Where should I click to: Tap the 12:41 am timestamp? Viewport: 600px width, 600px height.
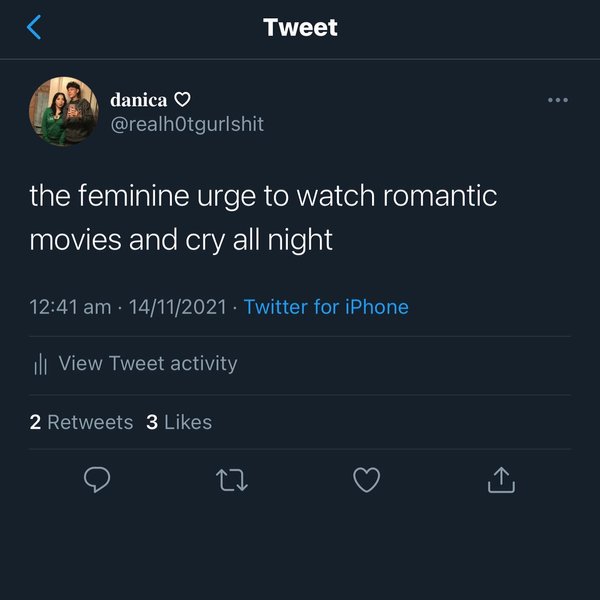click(70, 307)
